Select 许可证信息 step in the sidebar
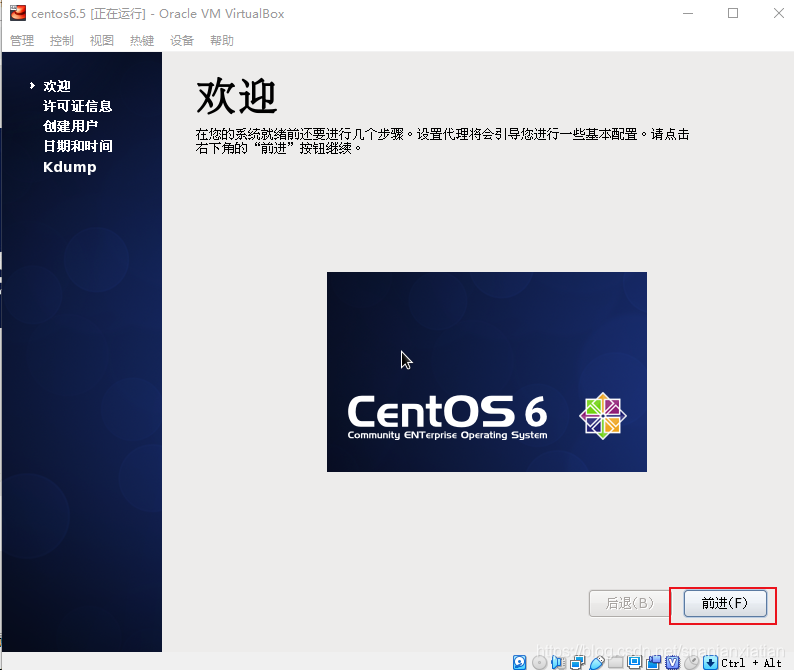The width and height of the screenshot is (794, 670). [77, 106]
